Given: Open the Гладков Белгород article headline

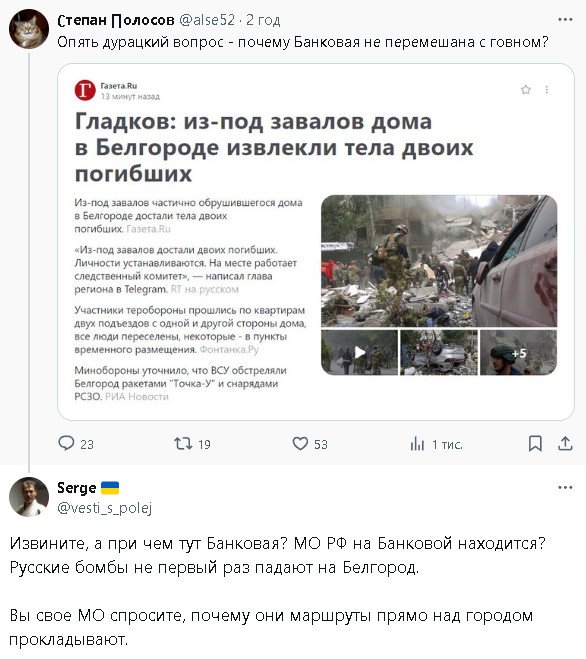Looking at the screenshot, I should click(x=274, y=147).
